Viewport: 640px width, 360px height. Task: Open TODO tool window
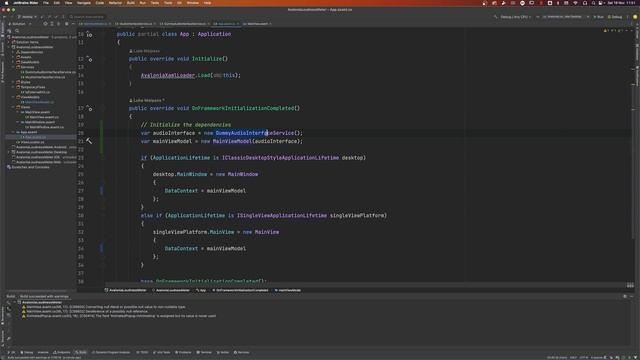click(x=142, y=352)
